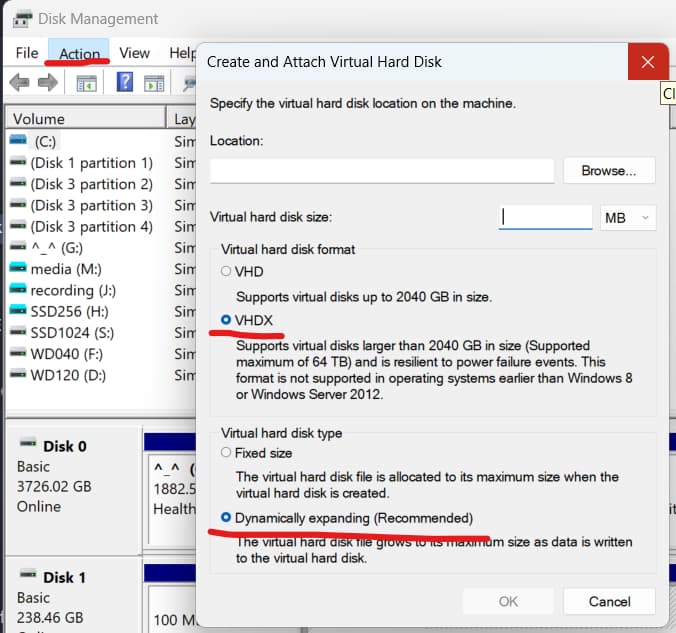The height and width of the screenshot is (633, 676).
Task: Click the virtual hard disk size field
Action: [x=545, y=217]
